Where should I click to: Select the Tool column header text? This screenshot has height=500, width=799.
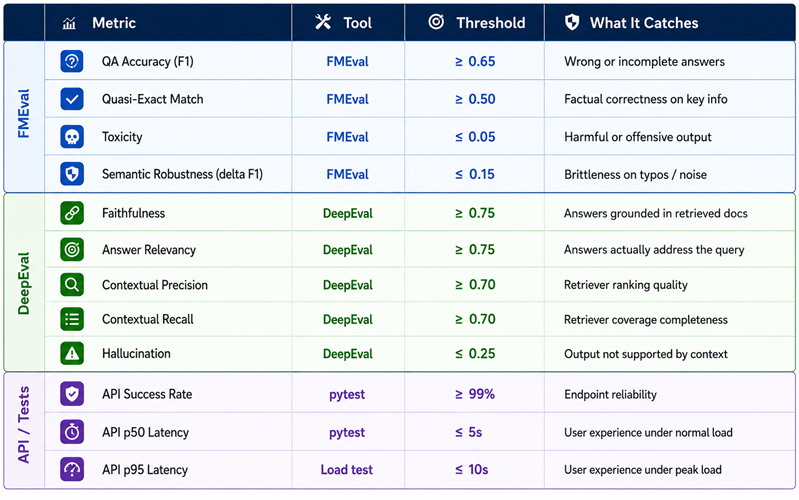point(357,23)
